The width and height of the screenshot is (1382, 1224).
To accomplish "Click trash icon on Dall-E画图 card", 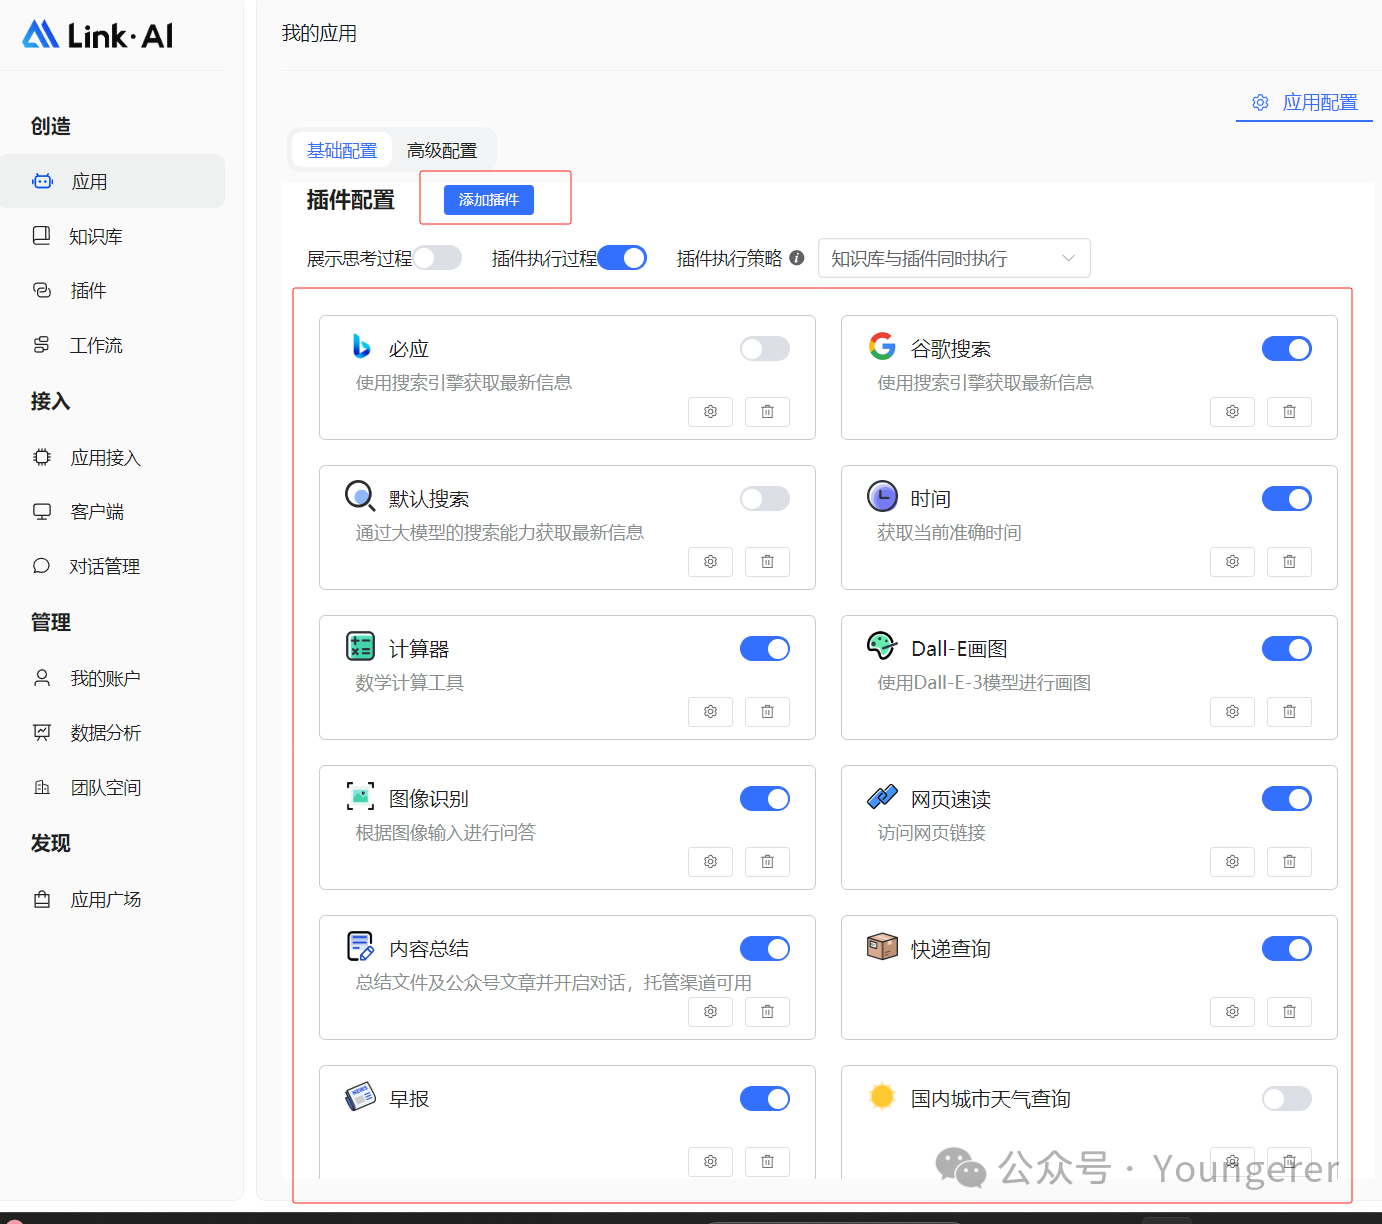I will tap(1289, 712).
